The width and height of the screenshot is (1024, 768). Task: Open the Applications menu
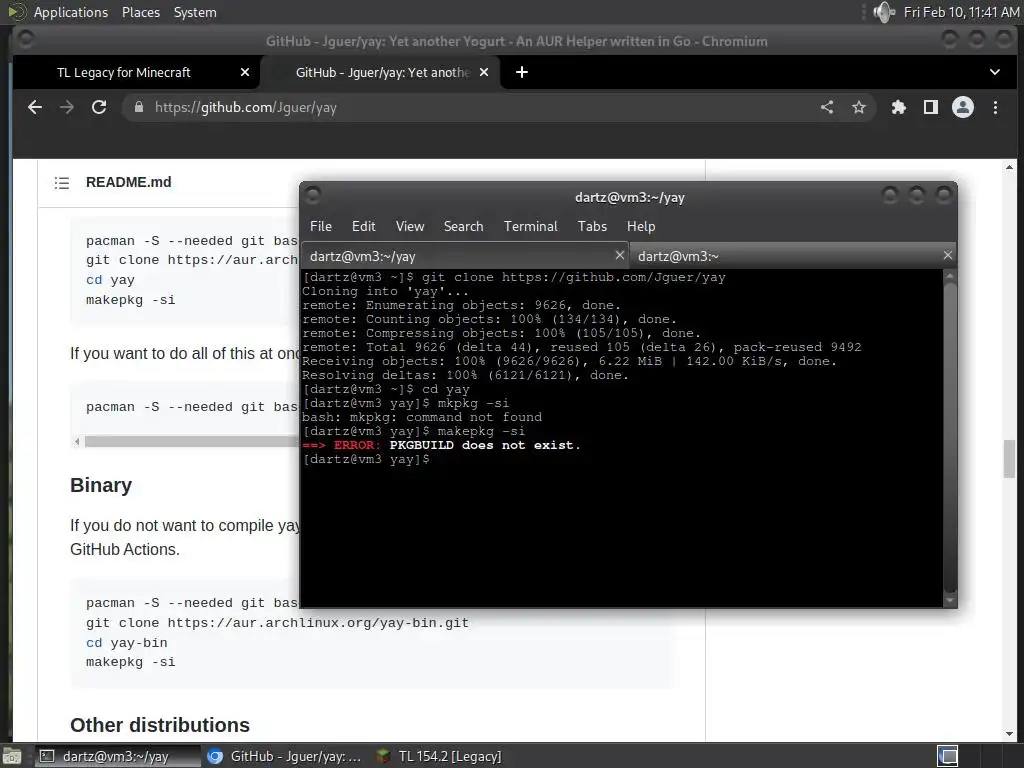click(71, 12)
